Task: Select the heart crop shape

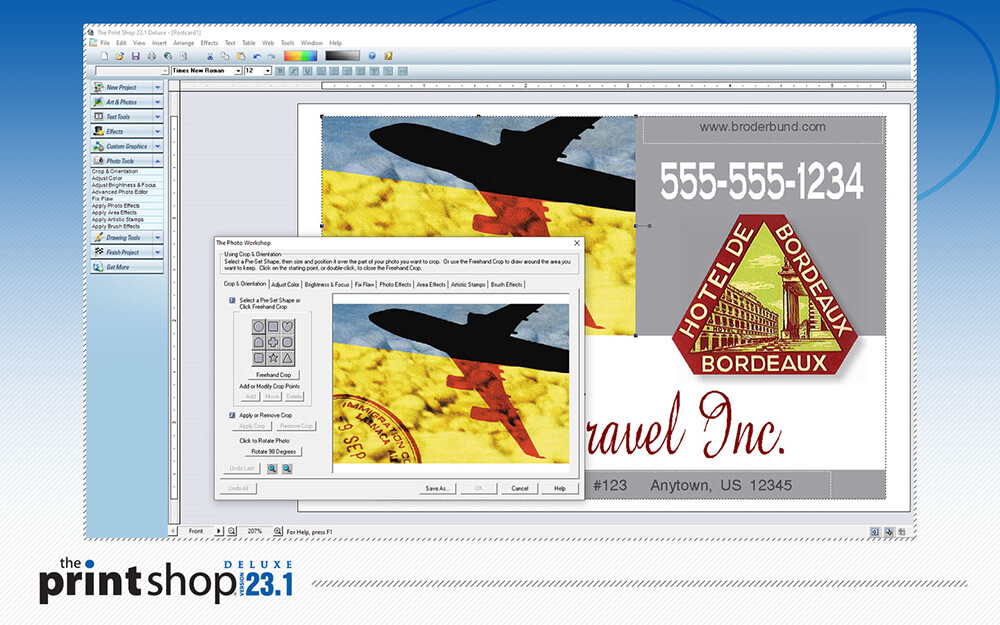Action: pos(288,327)
